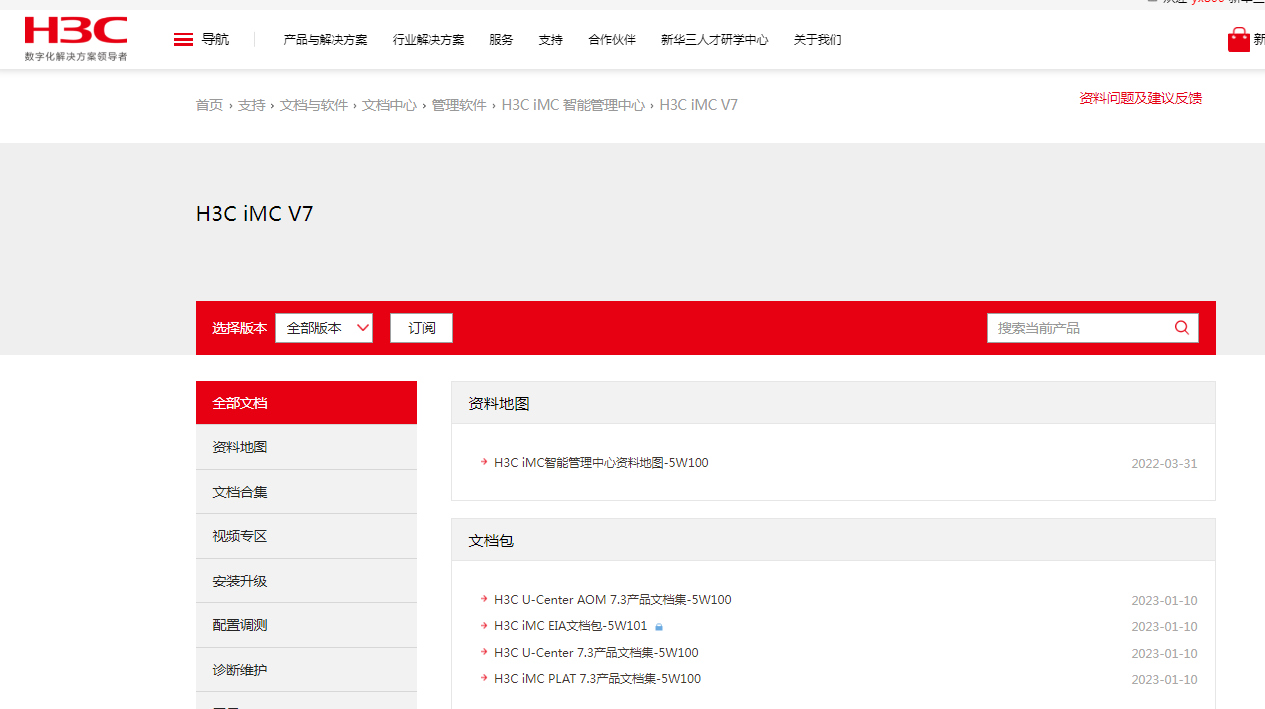This screenshot has height=709, width=1265.
Task: Click date 2022-03-31 of 资料地图 entry
Action: pos(1164,464)
